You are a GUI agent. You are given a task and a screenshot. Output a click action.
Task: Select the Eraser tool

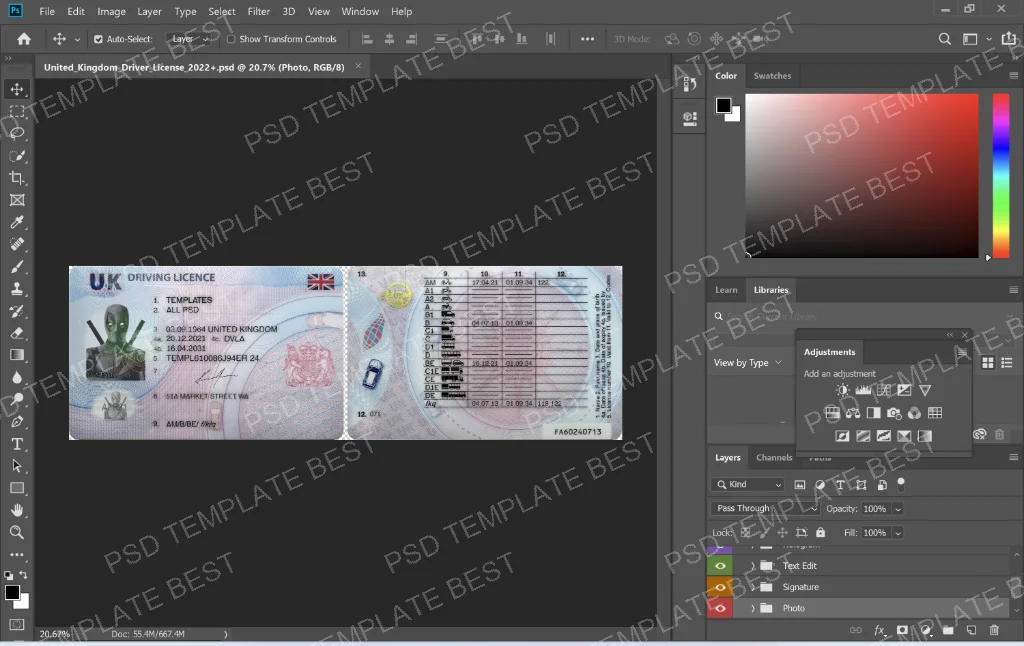(x=17, y=333)
